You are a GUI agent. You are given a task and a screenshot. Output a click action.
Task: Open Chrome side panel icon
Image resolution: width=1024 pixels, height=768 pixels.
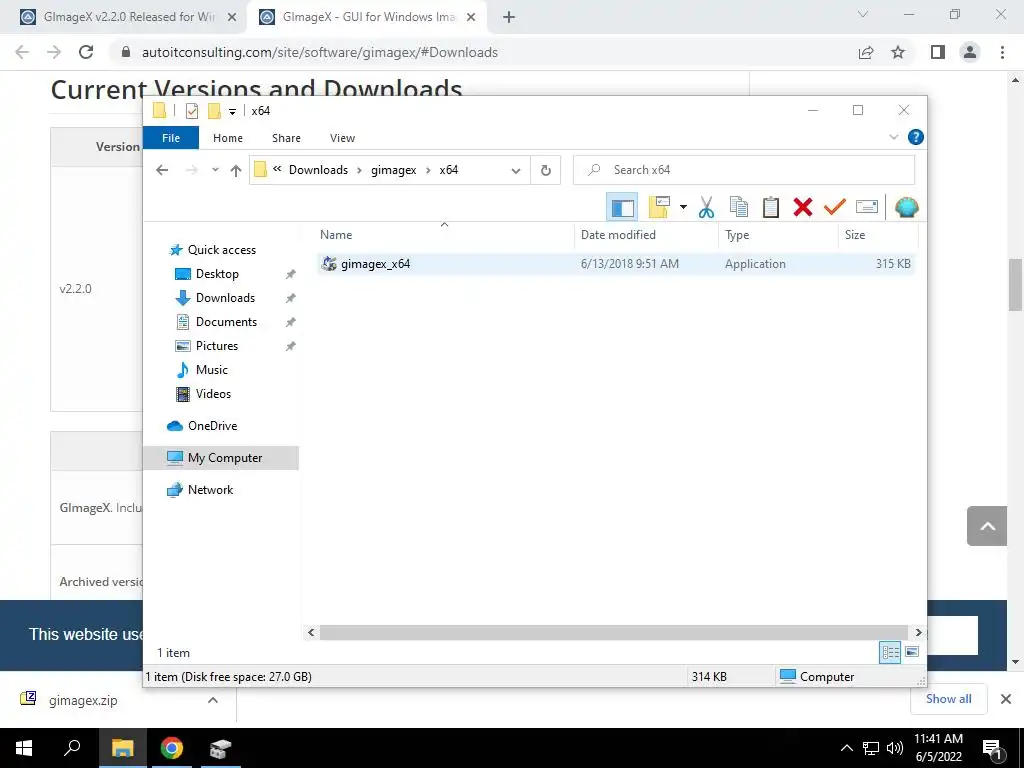pyautogui.click(x=938, y=52)
